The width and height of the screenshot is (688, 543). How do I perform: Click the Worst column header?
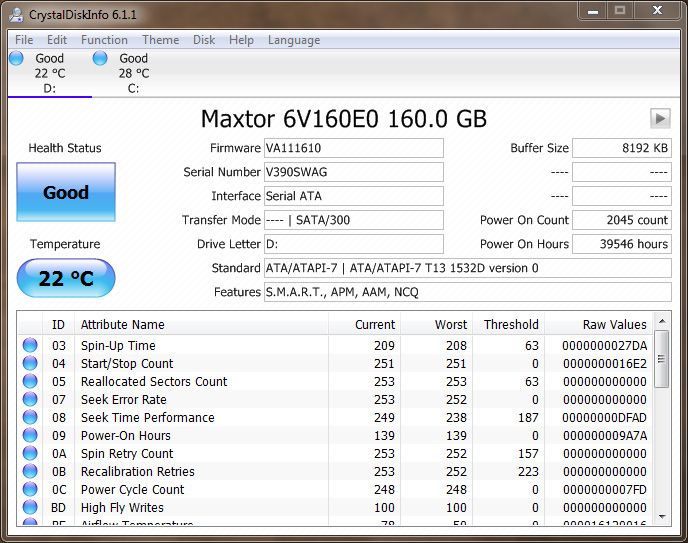click(x=436, y=325)
